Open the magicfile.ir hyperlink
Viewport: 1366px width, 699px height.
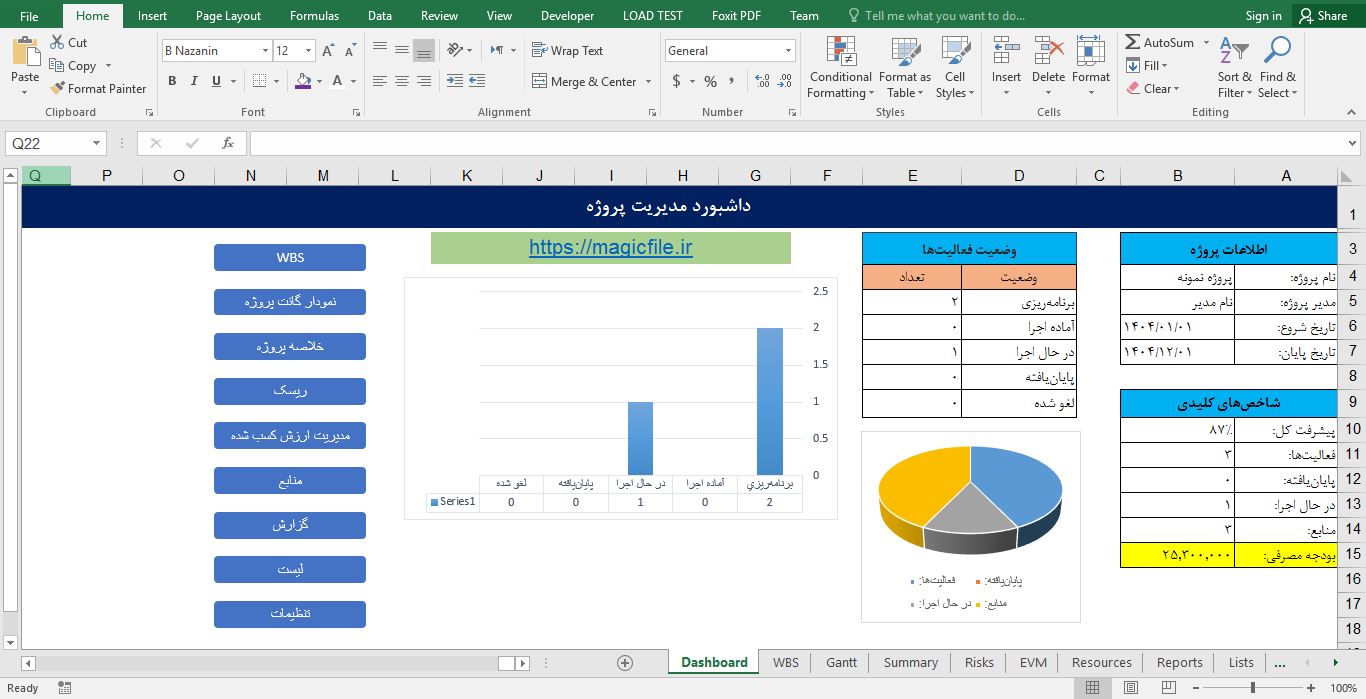tap(610, 247)
